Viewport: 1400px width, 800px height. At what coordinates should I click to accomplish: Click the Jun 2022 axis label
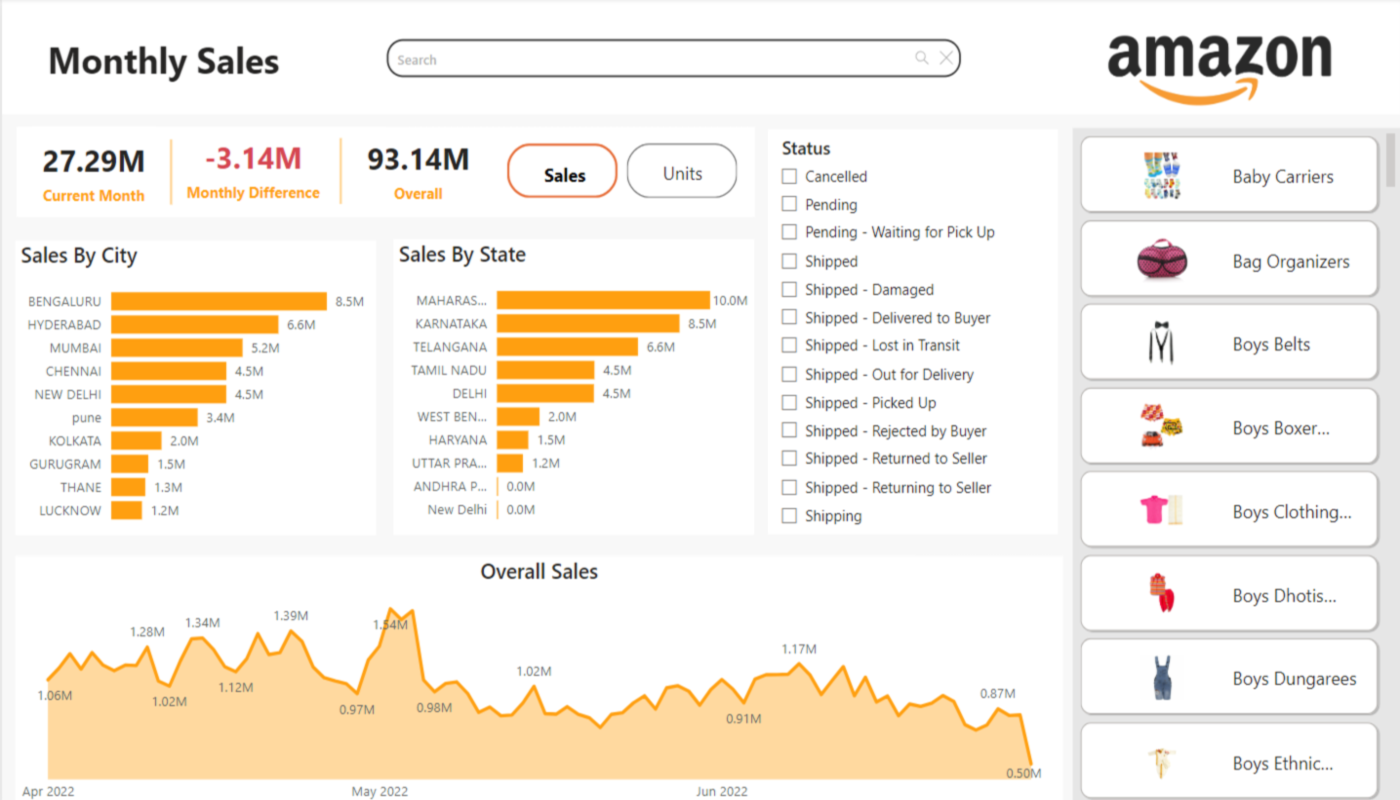721,791
